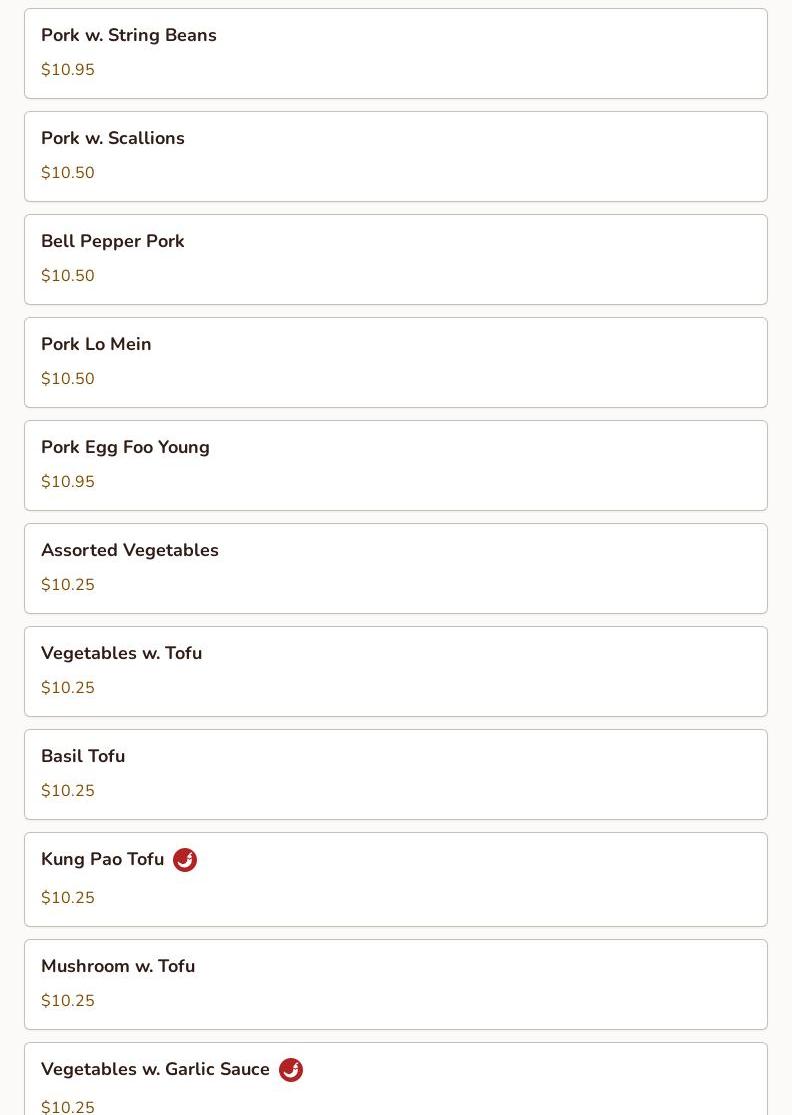The height and width of the screenshot is (1115, 792).
Task: Click the $10.50 price under Bell Pepper Pork
Action: click(x=68, y=275)
